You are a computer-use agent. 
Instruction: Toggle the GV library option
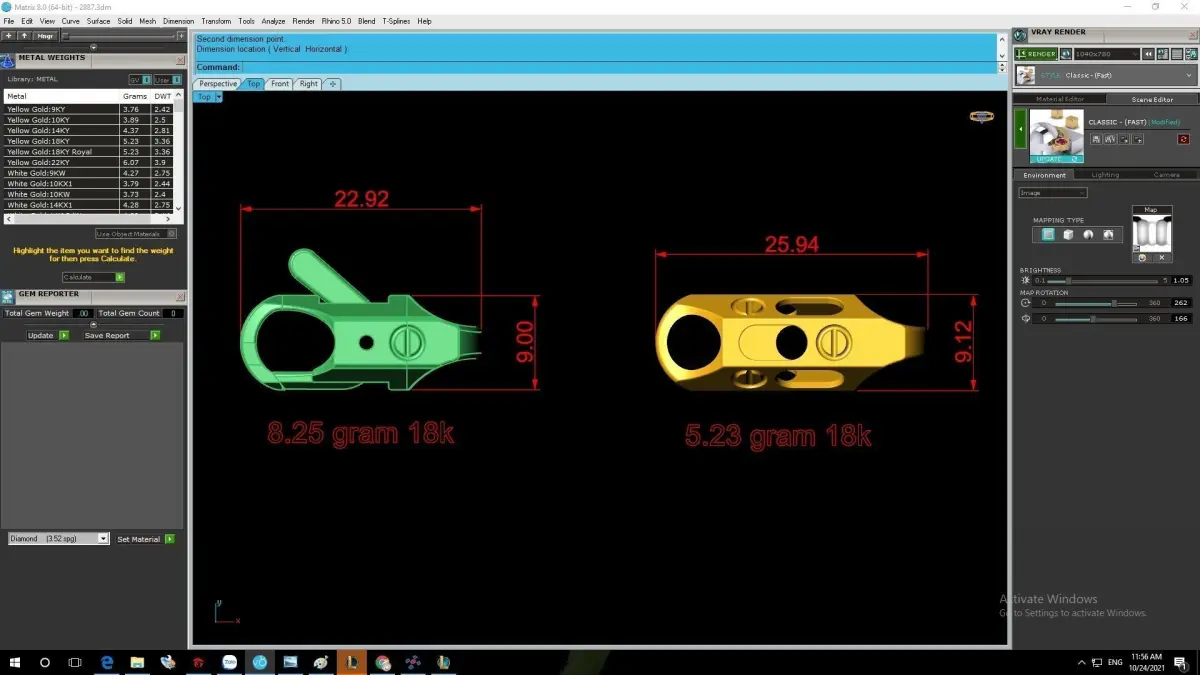click(x=140, y=79)
